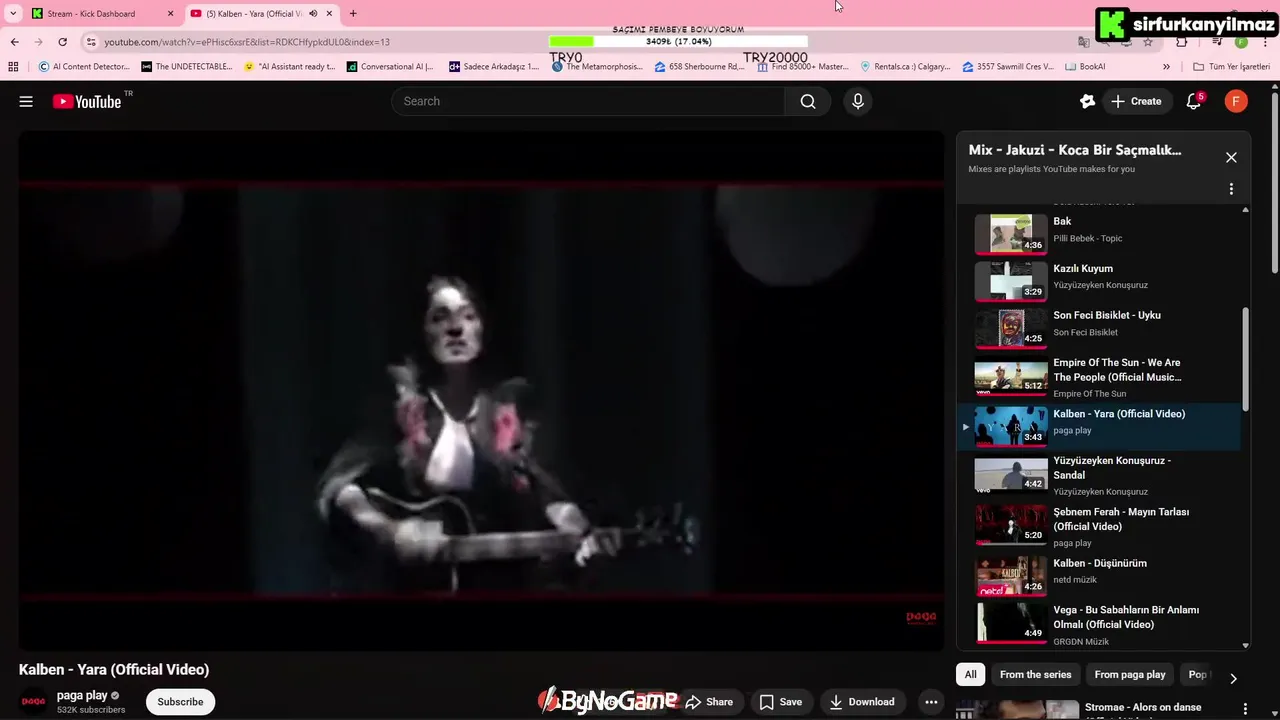Viewport: 1280px width, 720px height.
Task: Mute the tab via its speaker icon
Action: click(313, 13)
